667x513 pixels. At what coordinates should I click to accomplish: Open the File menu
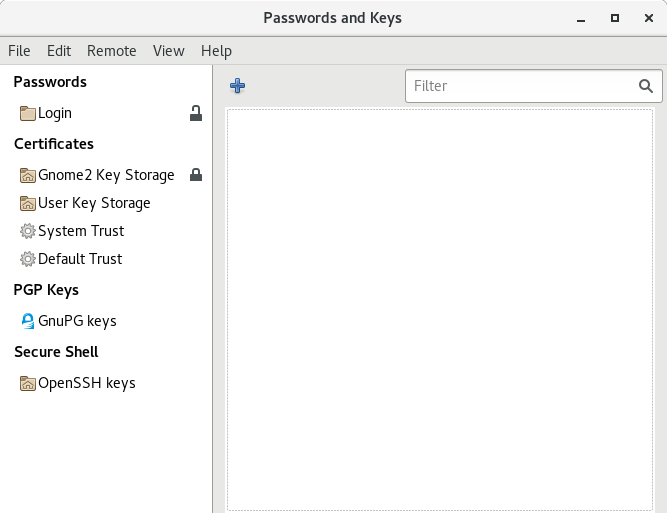pos(19,51)
